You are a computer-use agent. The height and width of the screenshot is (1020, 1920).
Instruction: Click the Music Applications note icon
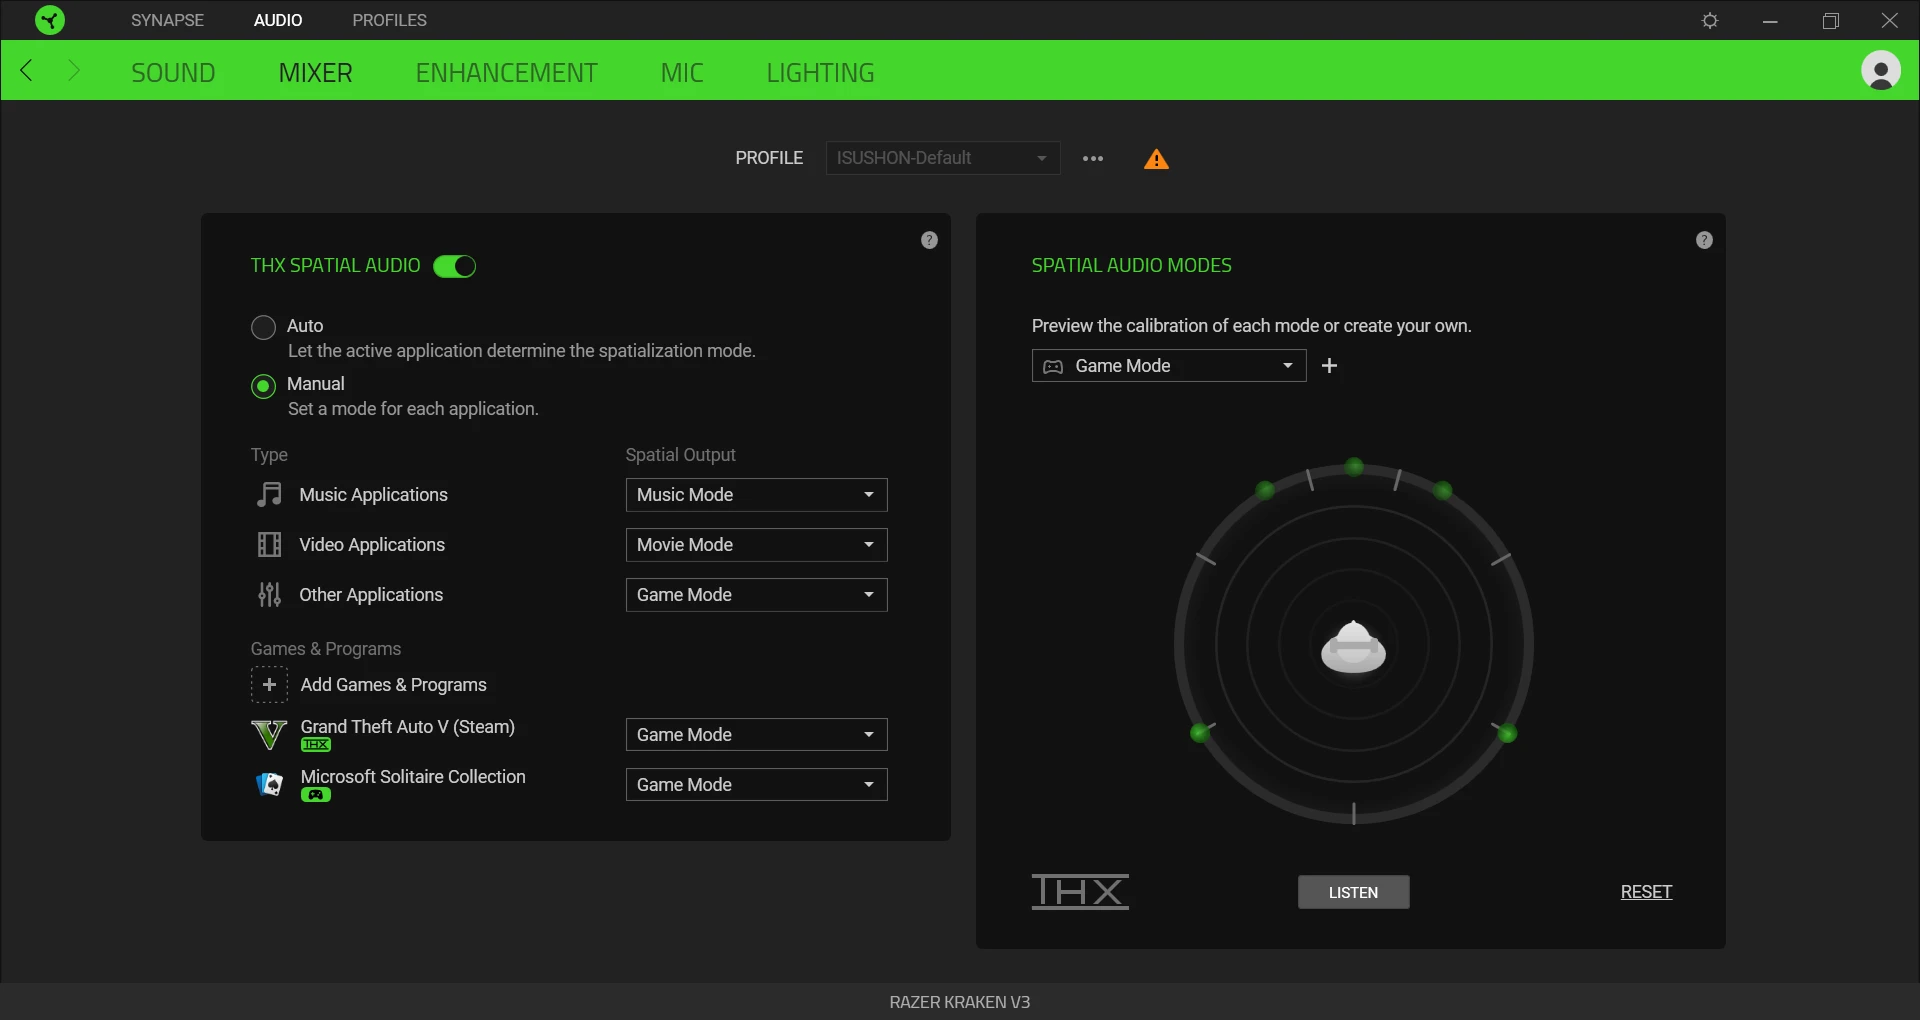click(269, 495)
